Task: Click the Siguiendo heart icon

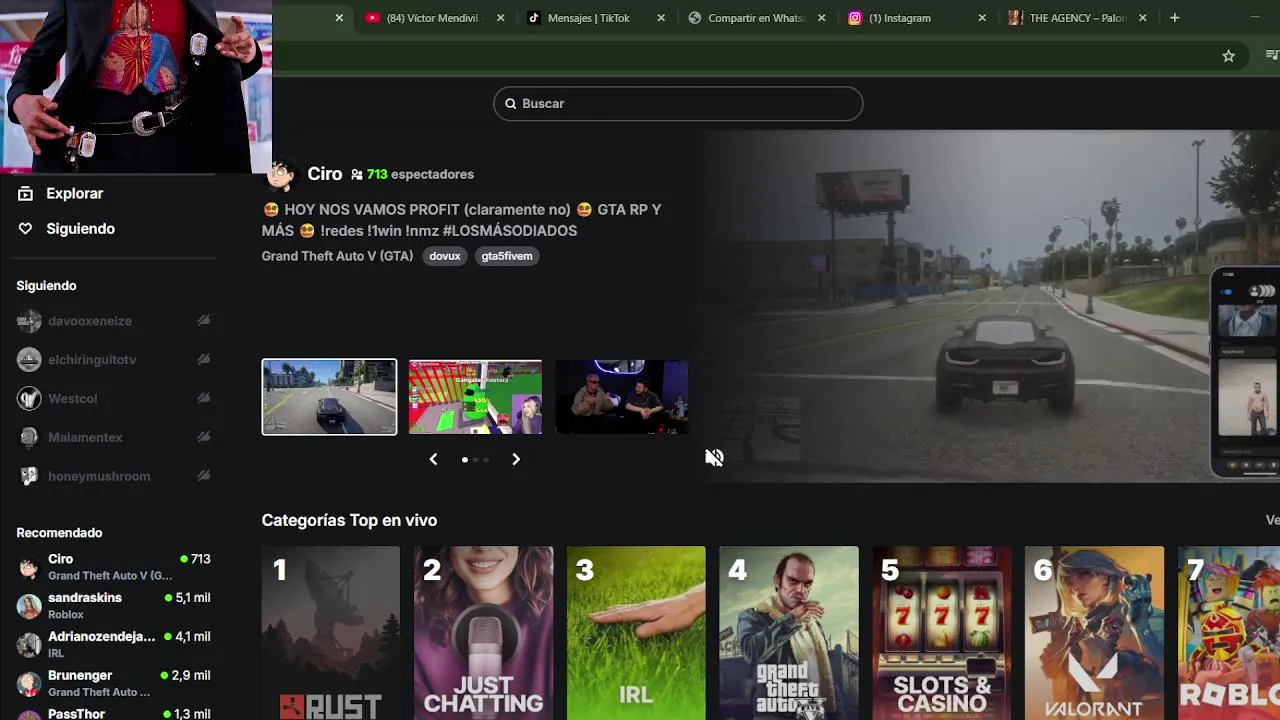Action: [x=25, y=229]
